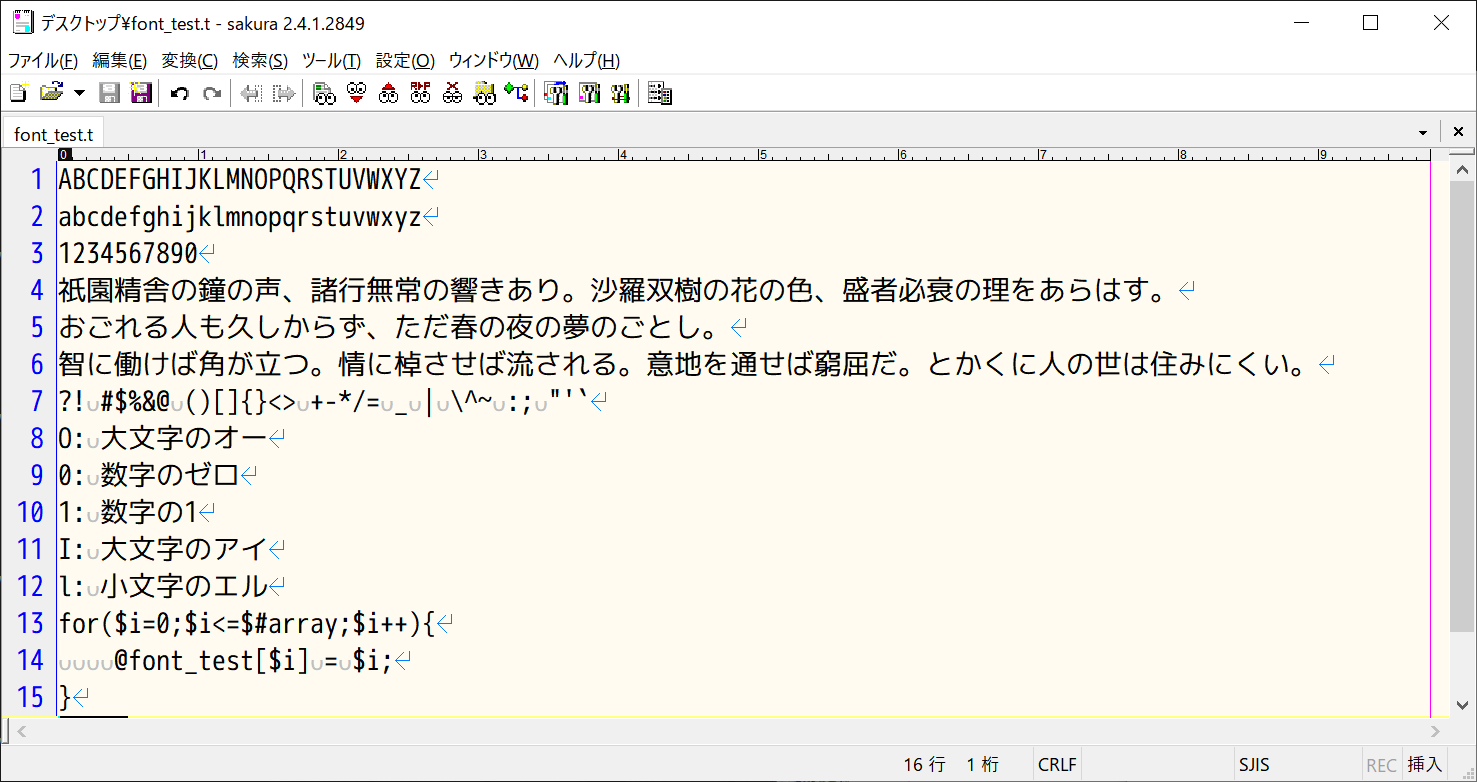1477x782 pixels.
Task: Click the save-as floppy icon with sparkle
Action: [141, 94]
